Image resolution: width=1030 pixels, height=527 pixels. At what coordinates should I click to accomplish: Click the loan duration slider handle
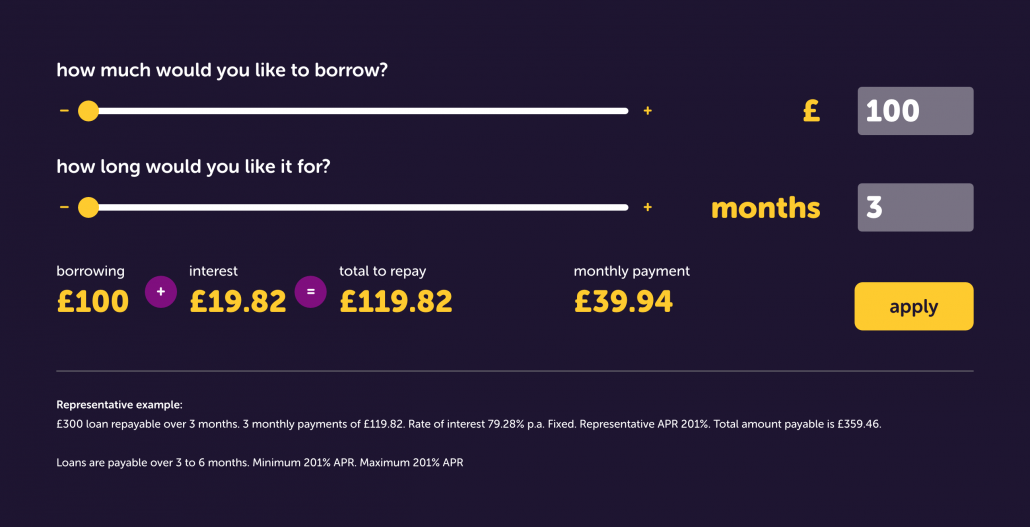click(88, 208)
